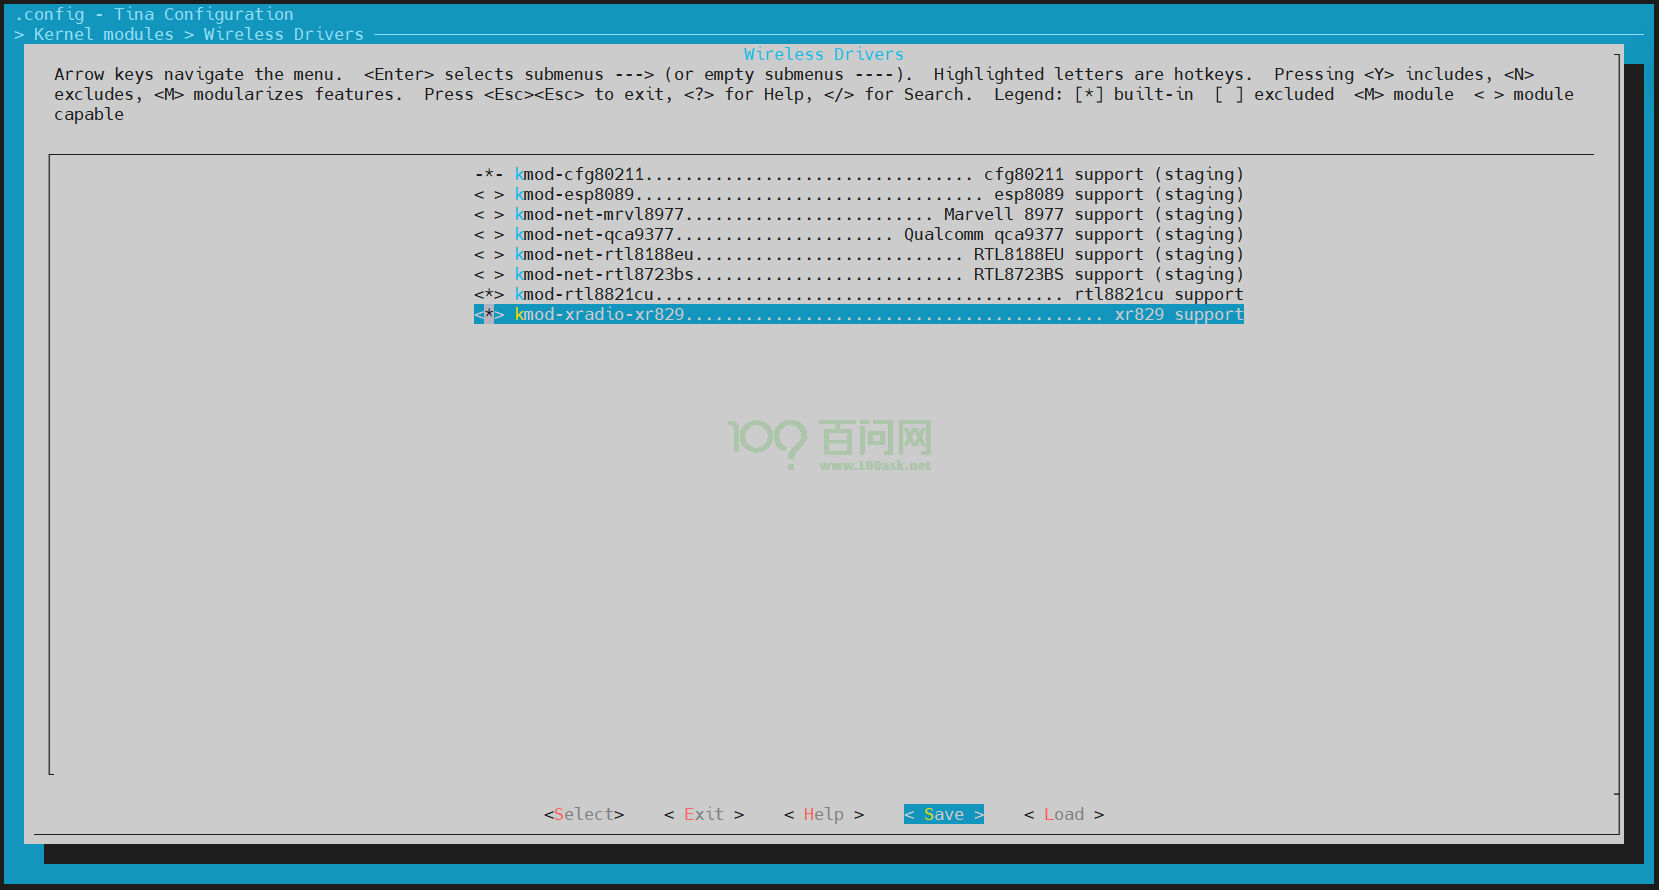Click the kmod-cfg80211 forced-selection marker
Viewport: 1659px width, 890px height.
pyautogui.click(x=489, y=174)
